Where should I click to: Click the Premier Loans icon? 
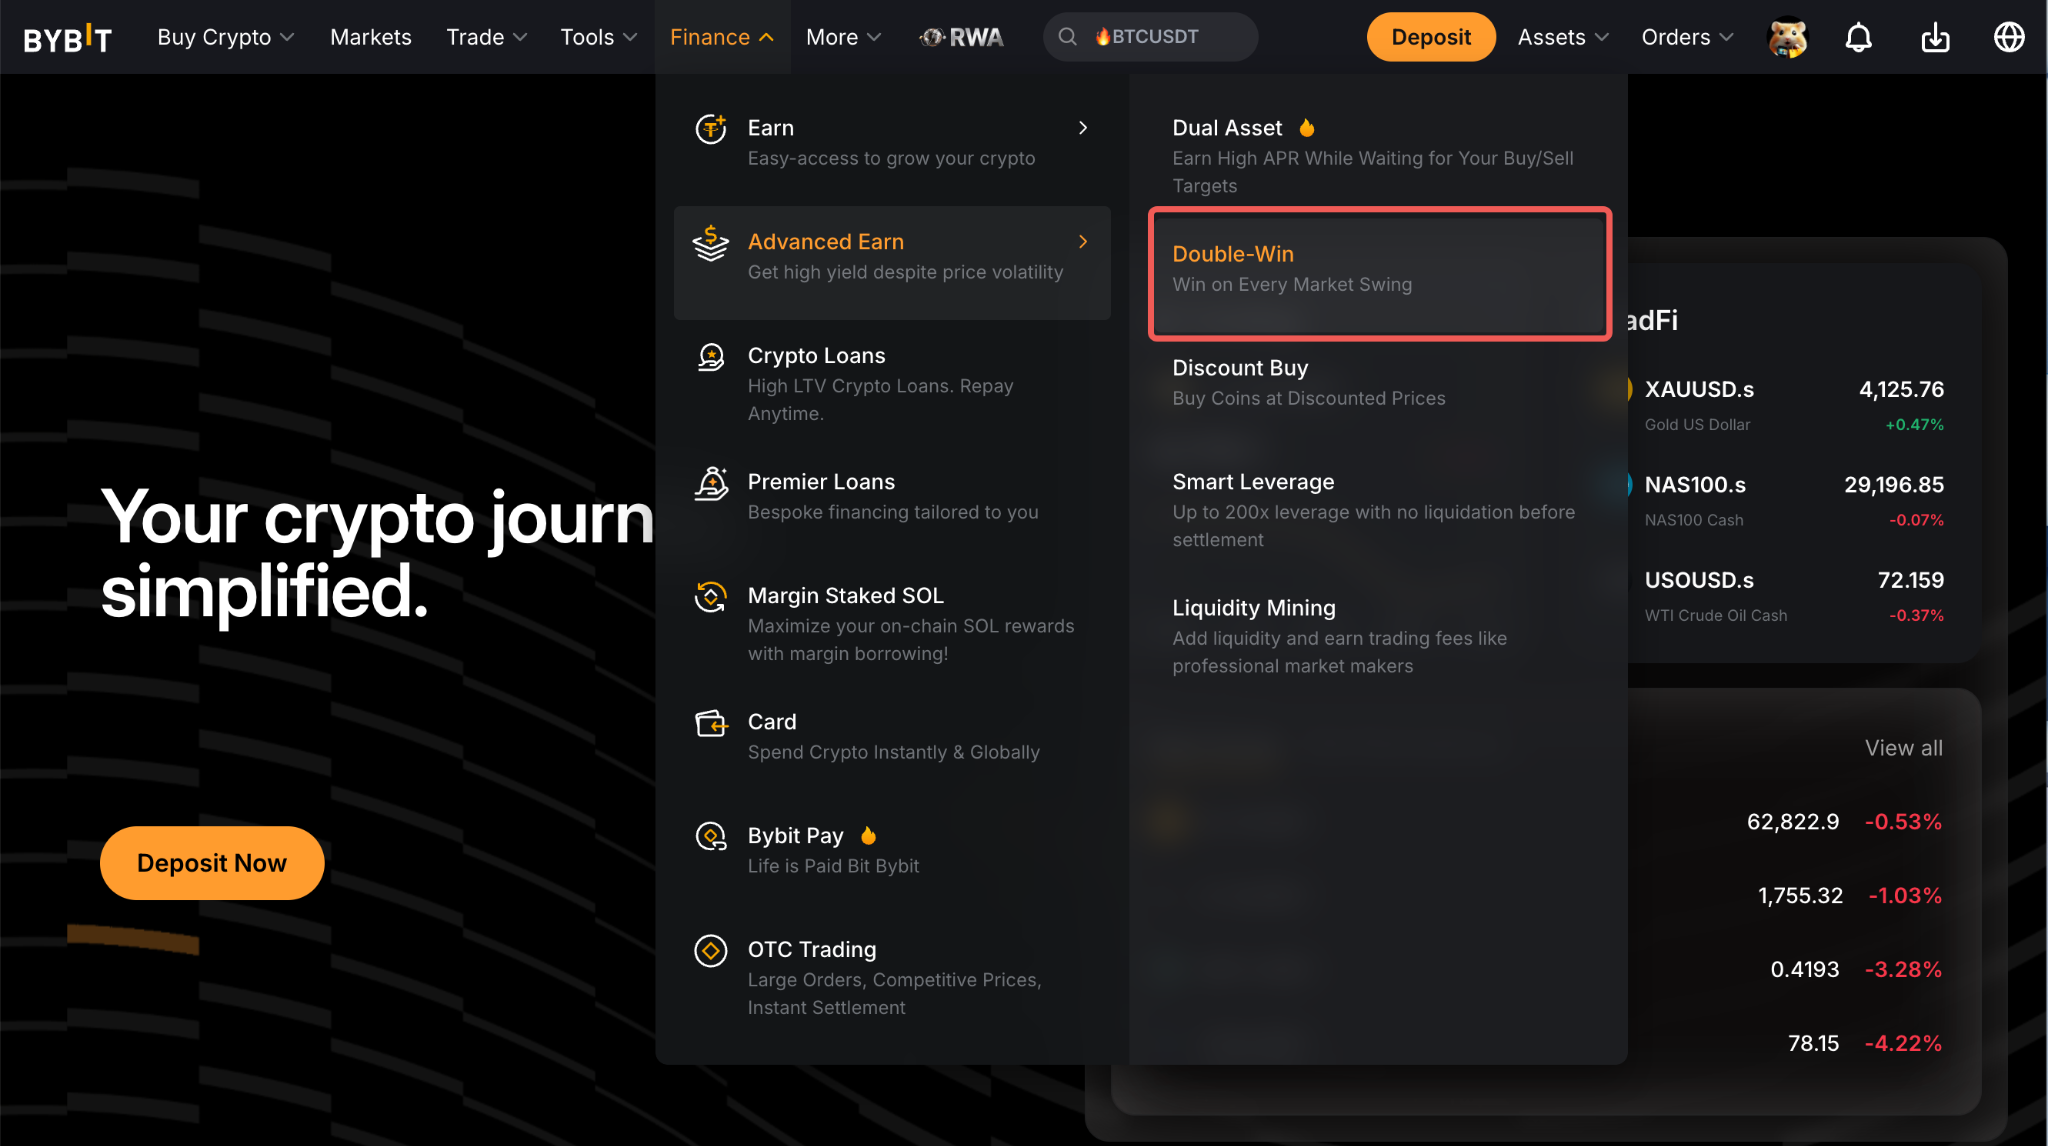[x=711, y=483]
